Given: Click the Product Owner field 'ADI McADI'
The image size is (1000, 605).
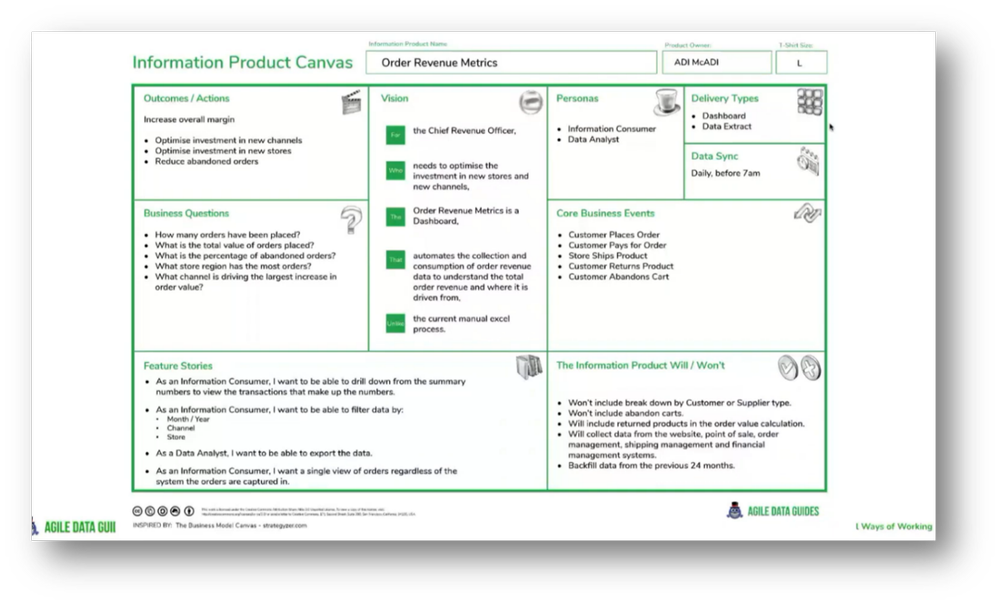Looking at the screenshot, I should [717, 62].
